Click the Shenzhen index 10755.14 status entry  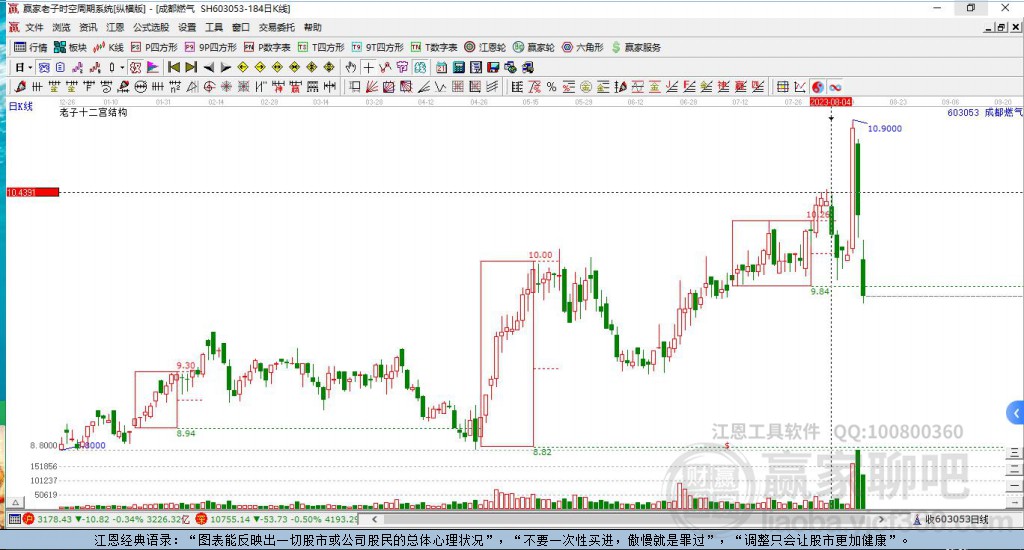pyautogui.click(x=277, y=519)
